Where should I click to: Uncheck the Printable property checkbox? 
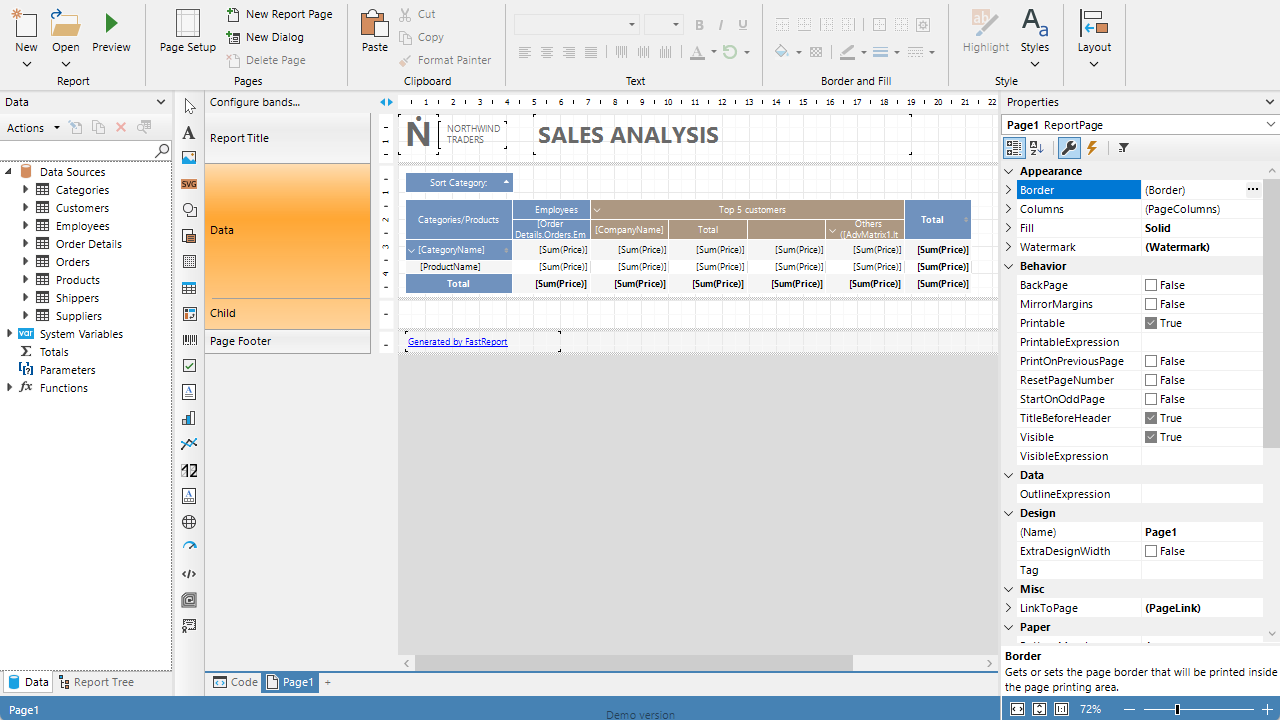[1151, 323]
